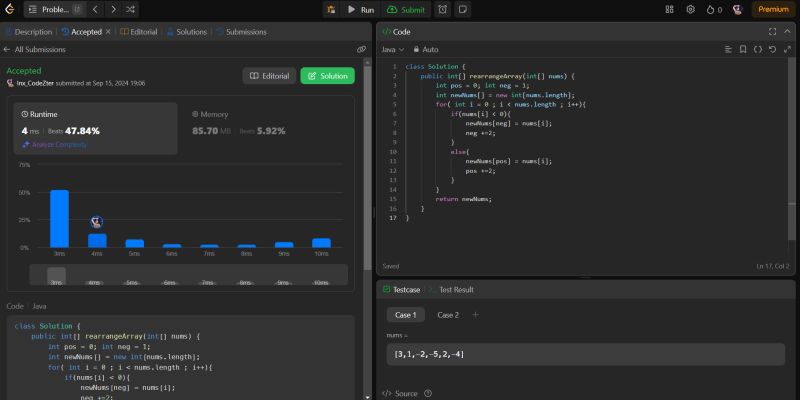Switch to the Test Result tab
This screenshot has width=800, height=400.
(x=452, y=289)
